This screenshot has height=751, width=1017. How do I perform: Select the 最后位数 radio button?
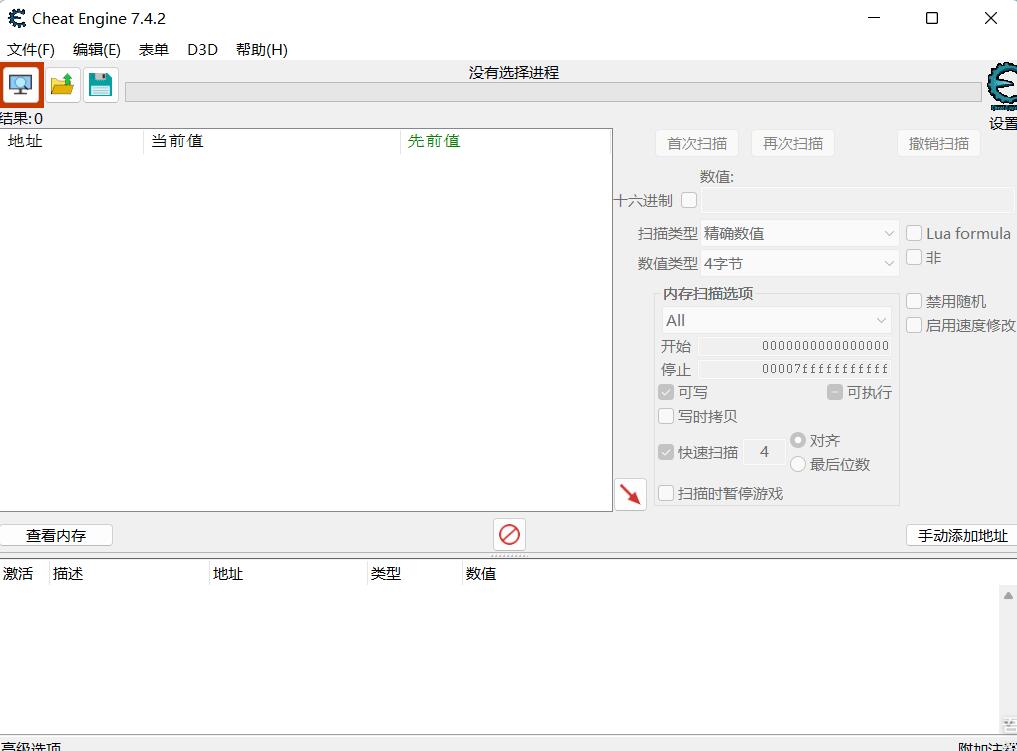[798, 464]
